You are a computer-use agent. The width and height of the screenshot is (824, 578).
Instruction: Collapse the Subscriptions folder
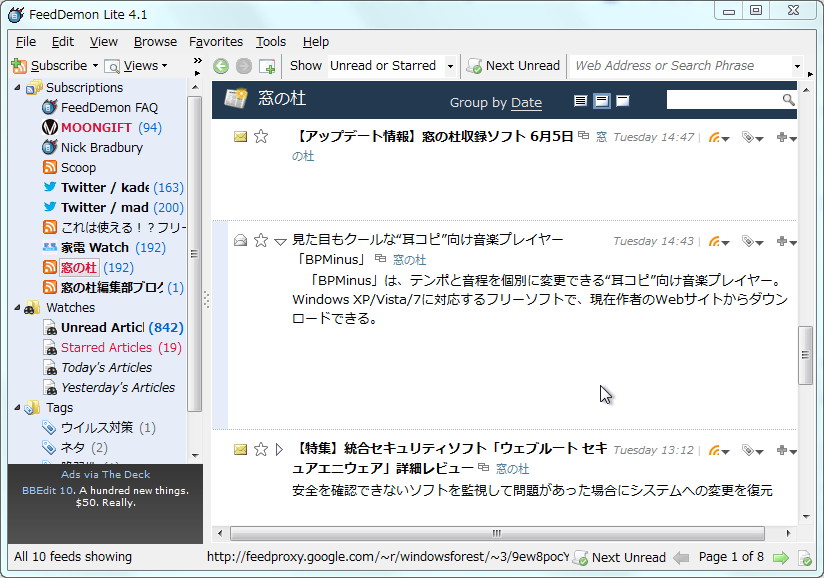[17, 87]
